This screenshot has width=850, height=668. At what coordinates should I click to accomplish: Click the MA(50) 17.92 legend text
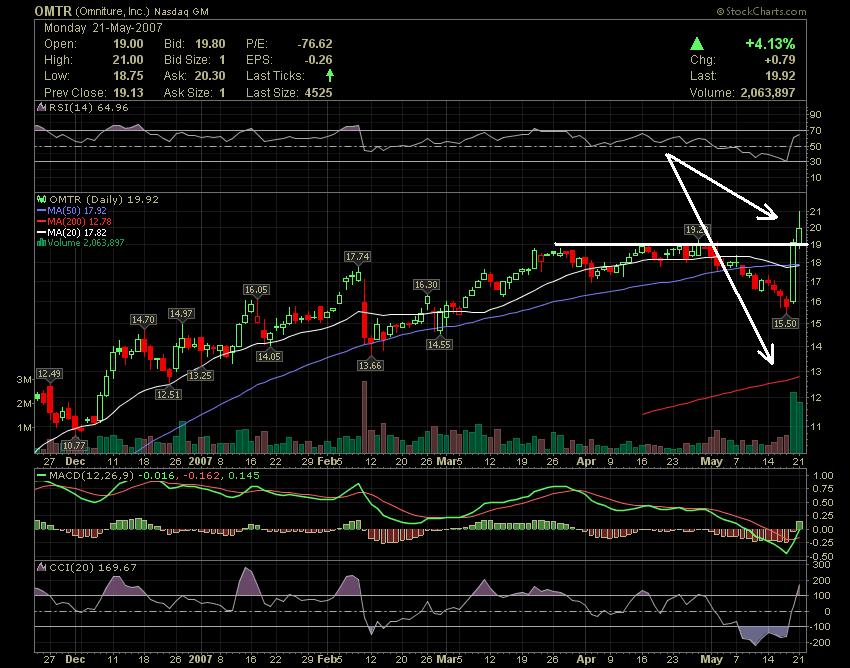pyautogui.click(x=77, y=210)
